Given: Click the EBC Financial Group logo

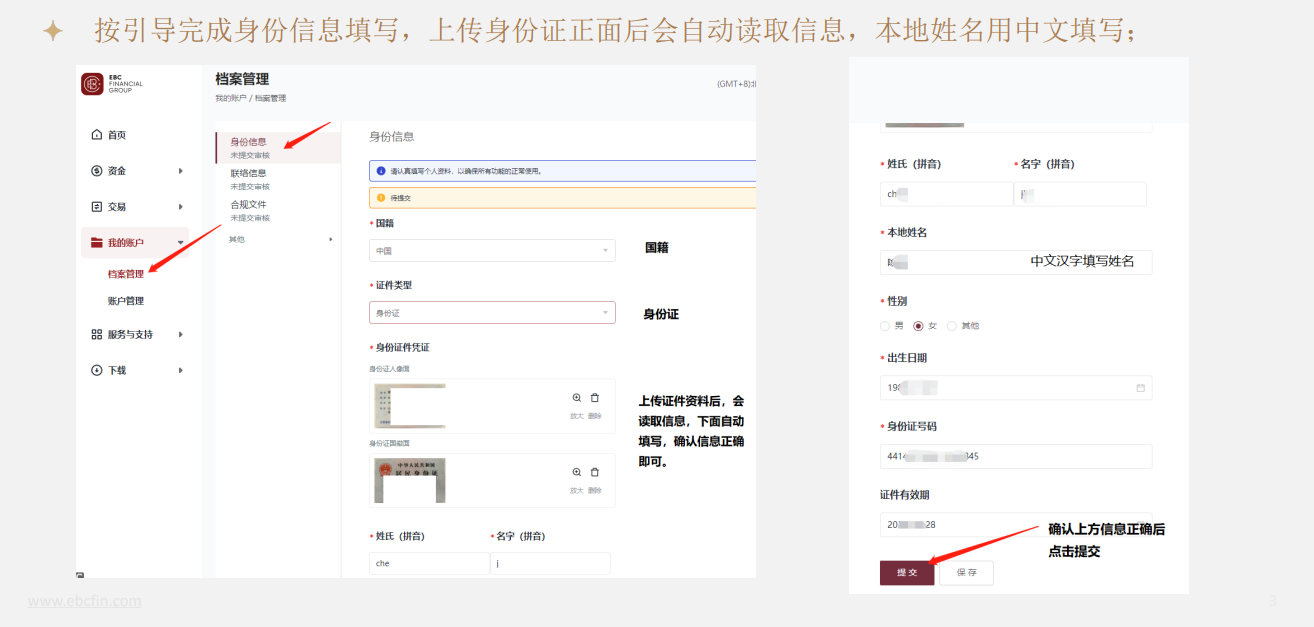Looking at the screenshot, I should coord(93,85).
